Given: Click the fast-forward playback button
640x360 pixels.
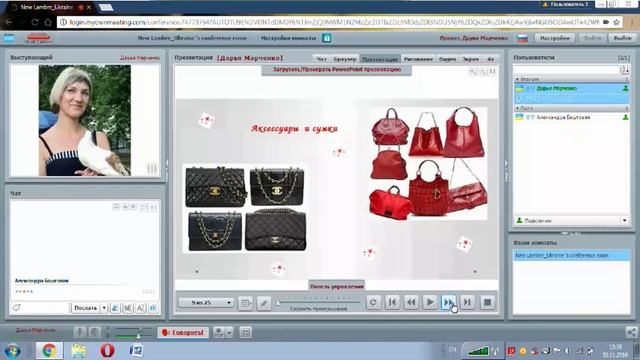Looking at the screenshot, I should 448,302.
